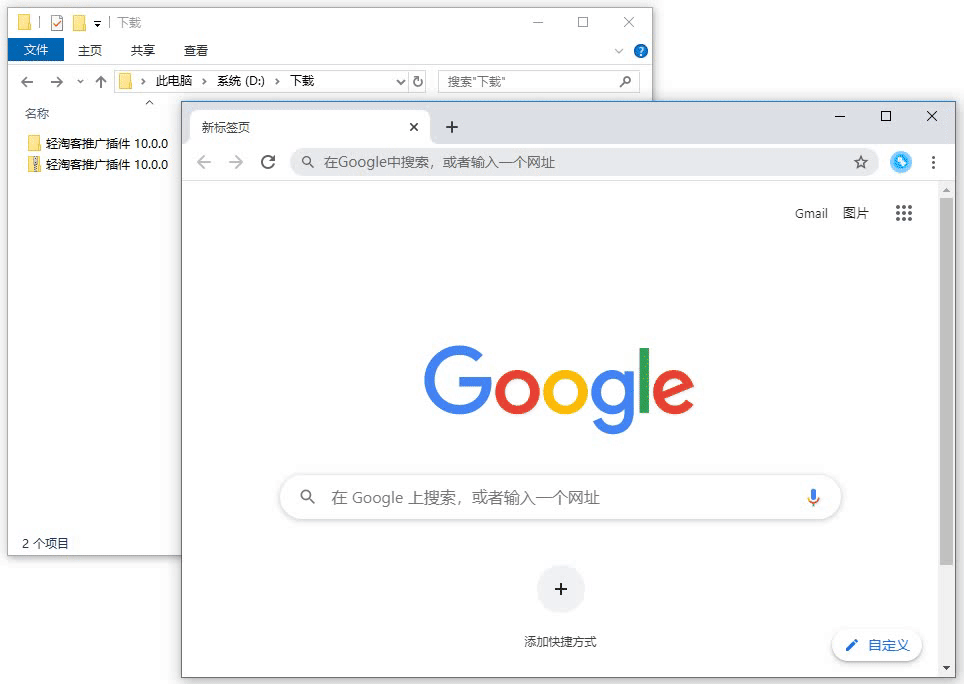The height and width of the screenshot is (684, 964).
Task: Open the Google apps grid
Action: (904, 213)
